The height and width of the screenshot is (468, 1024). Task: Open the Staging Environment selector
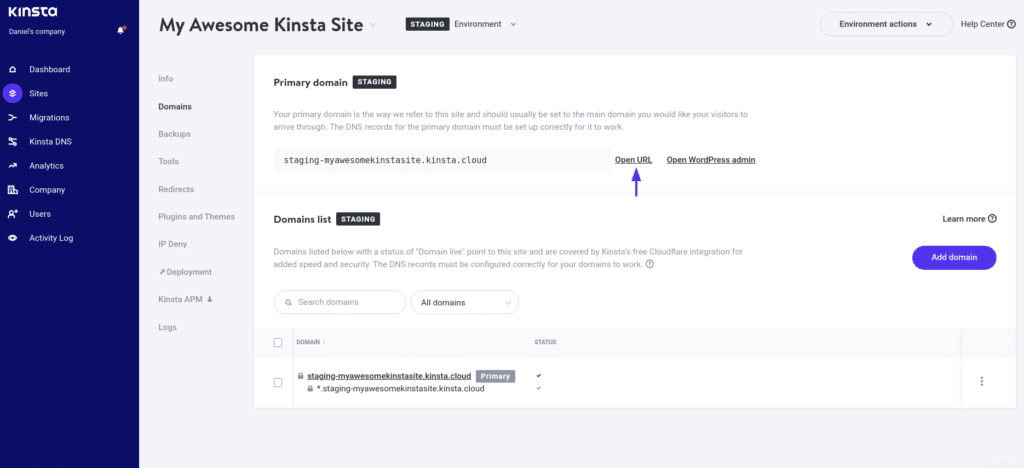coord(461,24)
